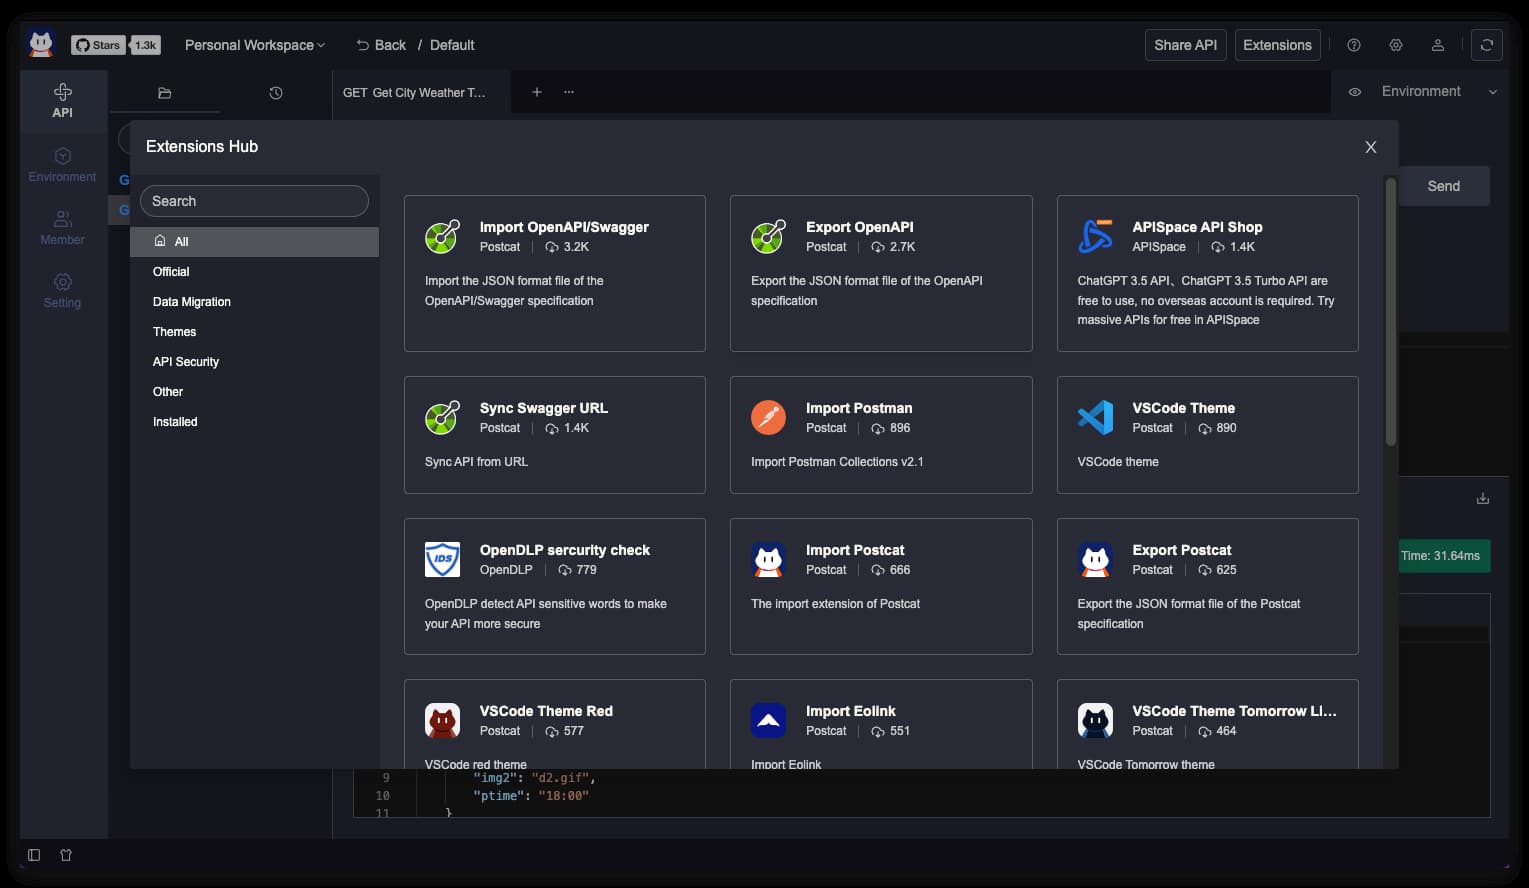The width and height of the screenshot is (1529, 888).
Task: Click the download response icon
Action: pyautogui.click(x=1482, y=499)
